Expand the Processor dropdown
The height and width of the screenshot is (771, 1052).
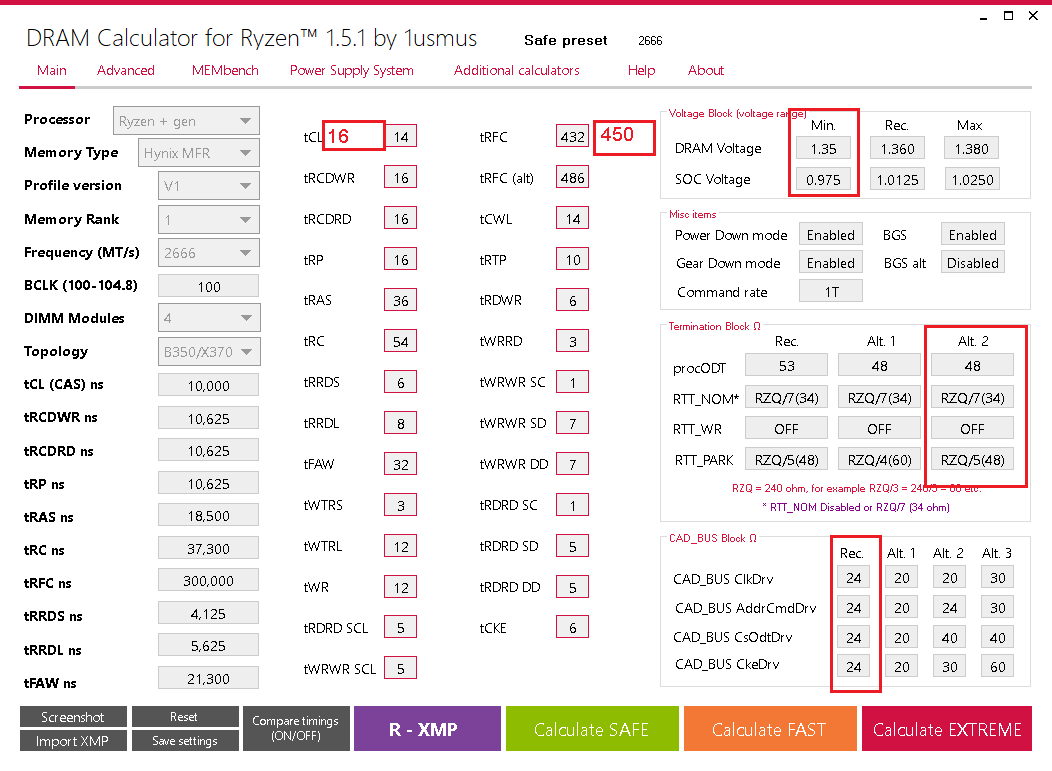[x=186, y=121]
